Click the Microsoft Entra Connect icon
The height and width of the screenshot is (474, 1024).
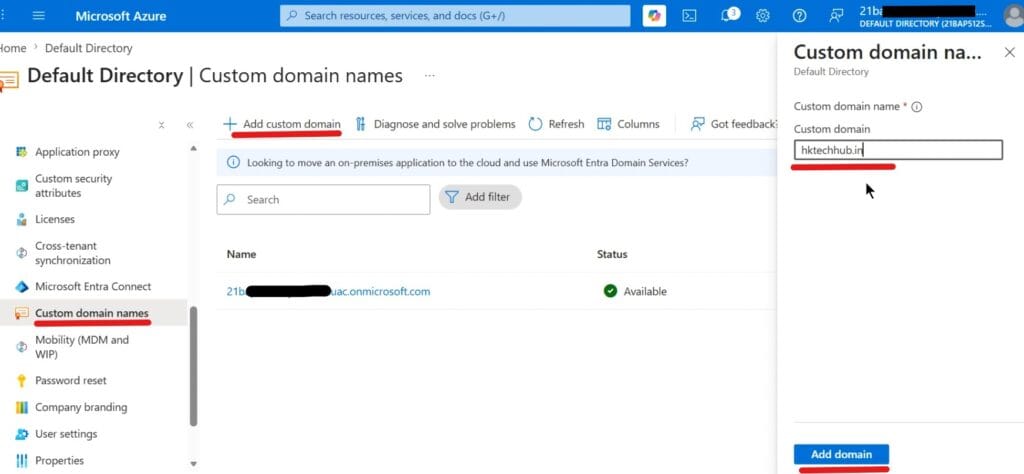pos(22,287)
